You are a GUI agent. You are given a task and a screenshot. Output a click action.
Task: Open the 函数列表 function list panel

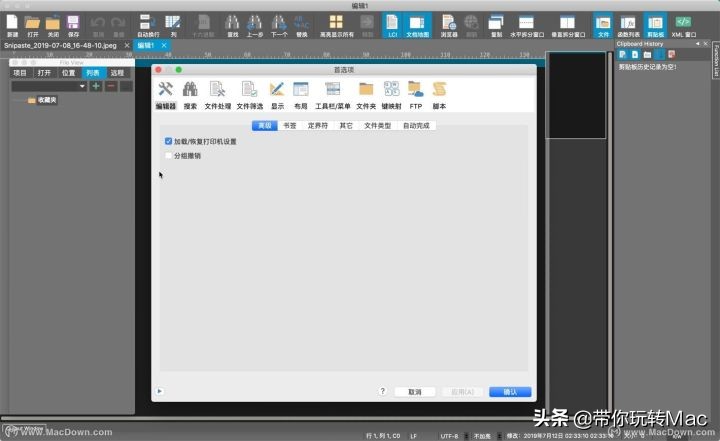pyautogui.click(x=628, y=25)
